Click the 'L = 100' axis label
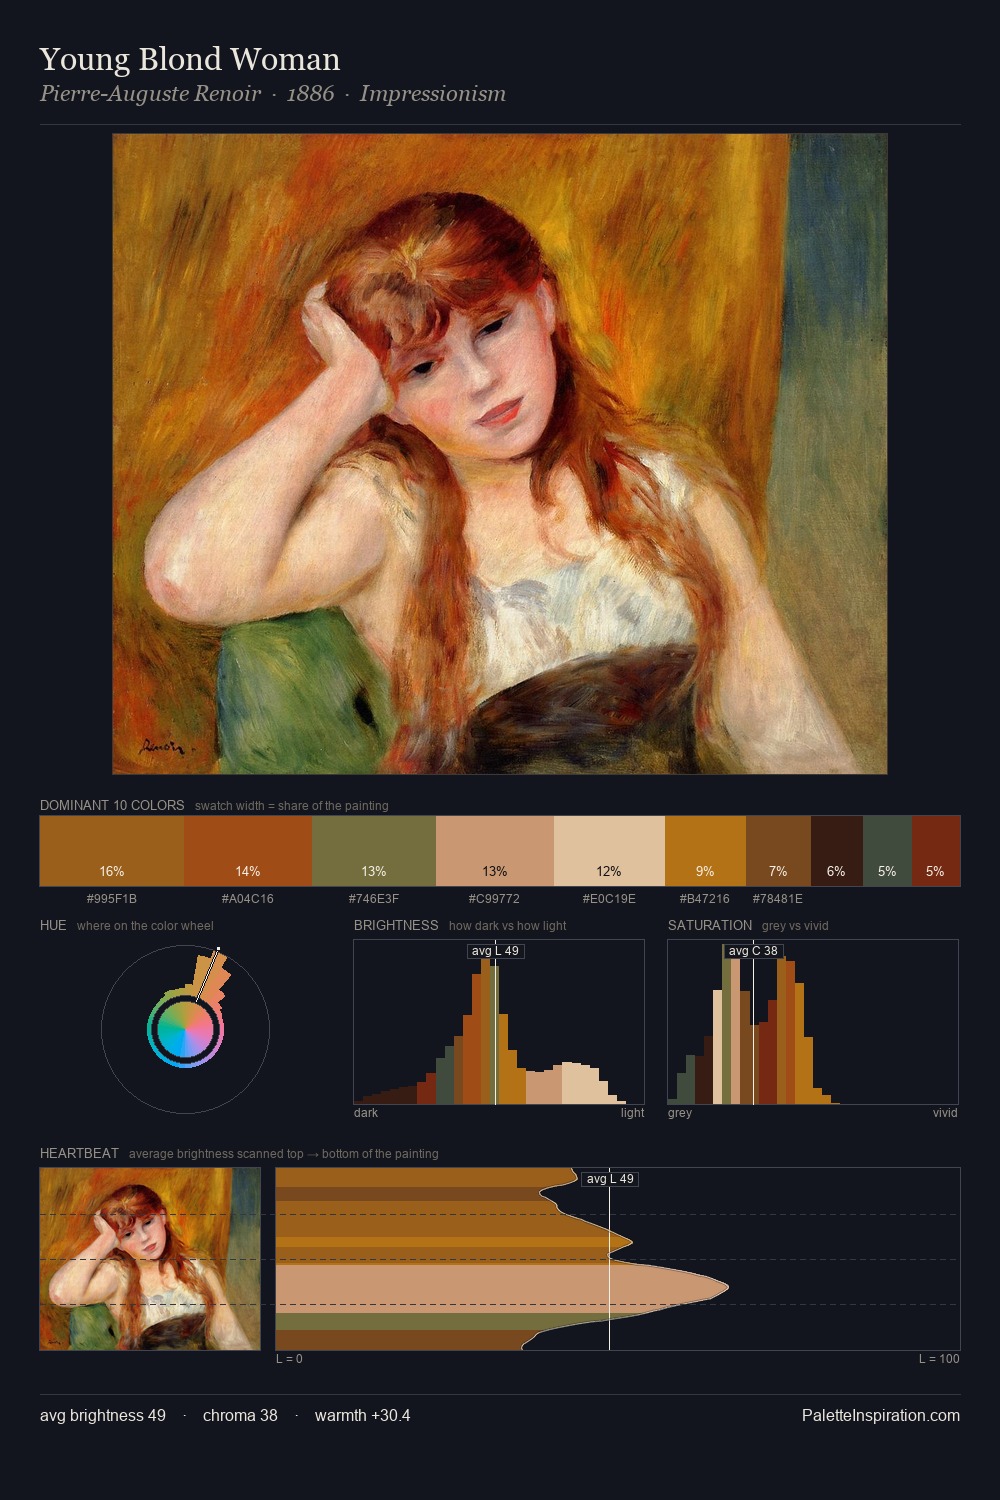 (x=939, y=1359)
